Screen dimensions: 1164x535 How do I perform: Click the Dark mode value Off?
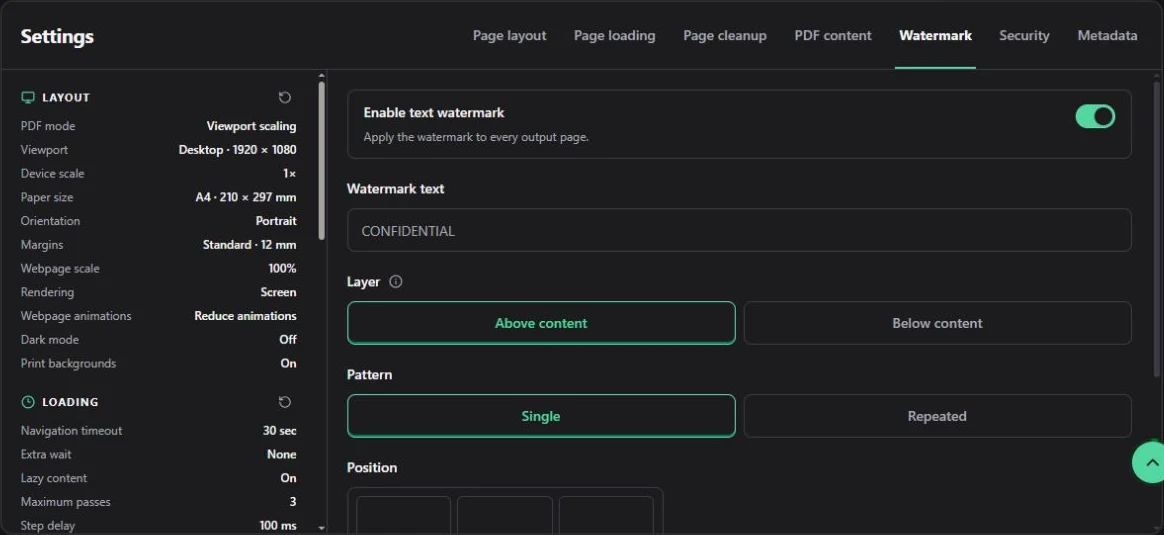coord(288,340)
